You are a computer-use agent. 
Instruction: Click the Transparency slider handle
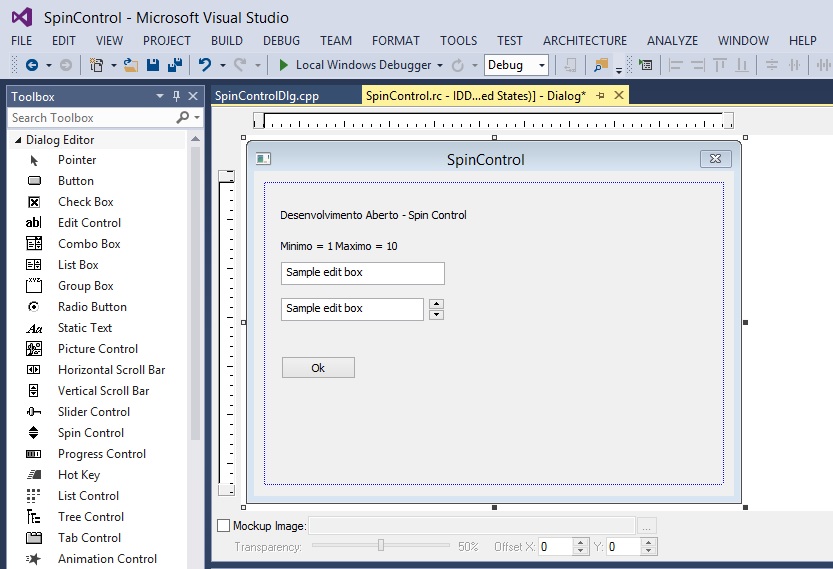pos(381,546)
